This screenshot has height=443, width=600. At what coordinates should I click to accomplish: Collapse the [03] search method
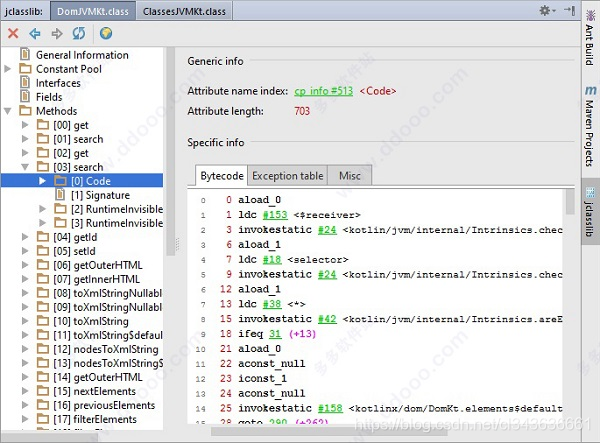tap(25, 167)
